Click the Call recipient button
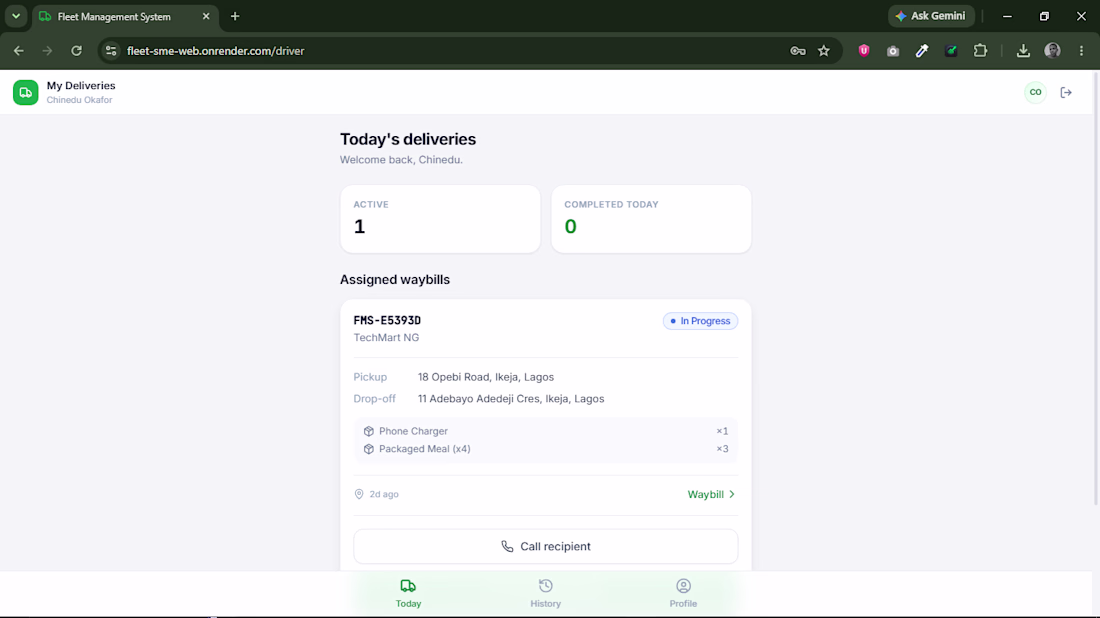Image resolution: width=1100 pixels, height=618 pixels. [546, 546]
